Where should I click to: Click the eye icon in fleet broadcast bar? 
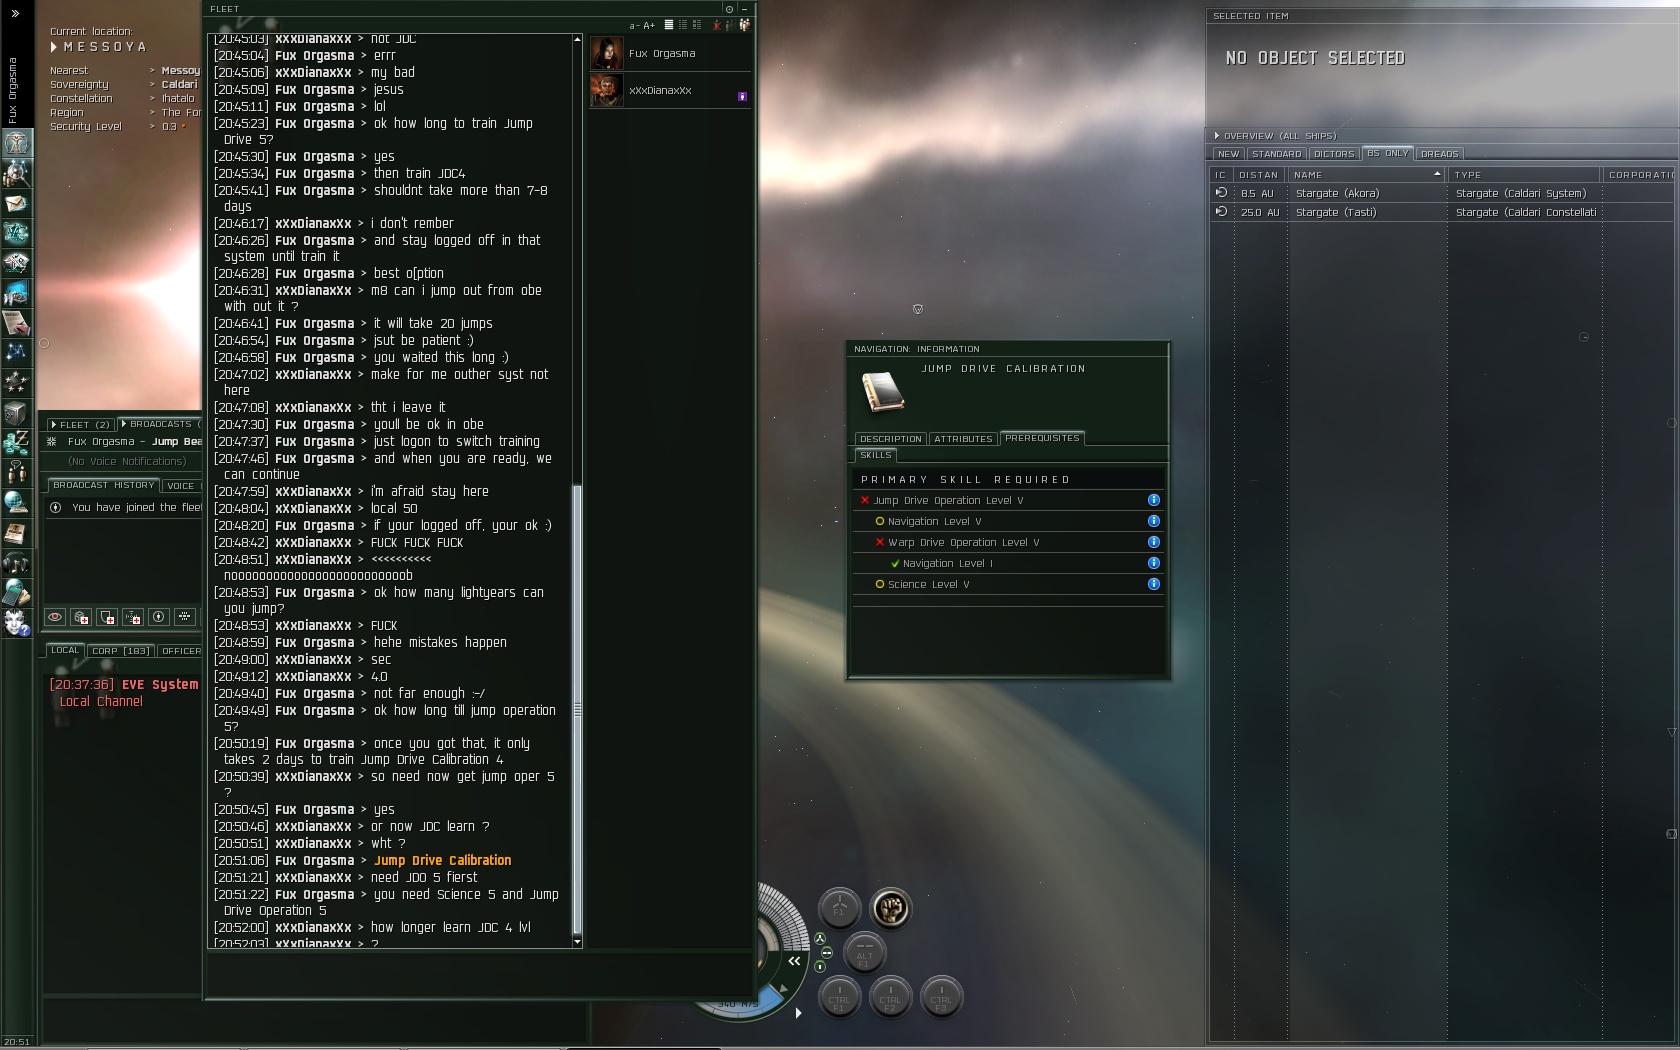click(x=55, y=617)
